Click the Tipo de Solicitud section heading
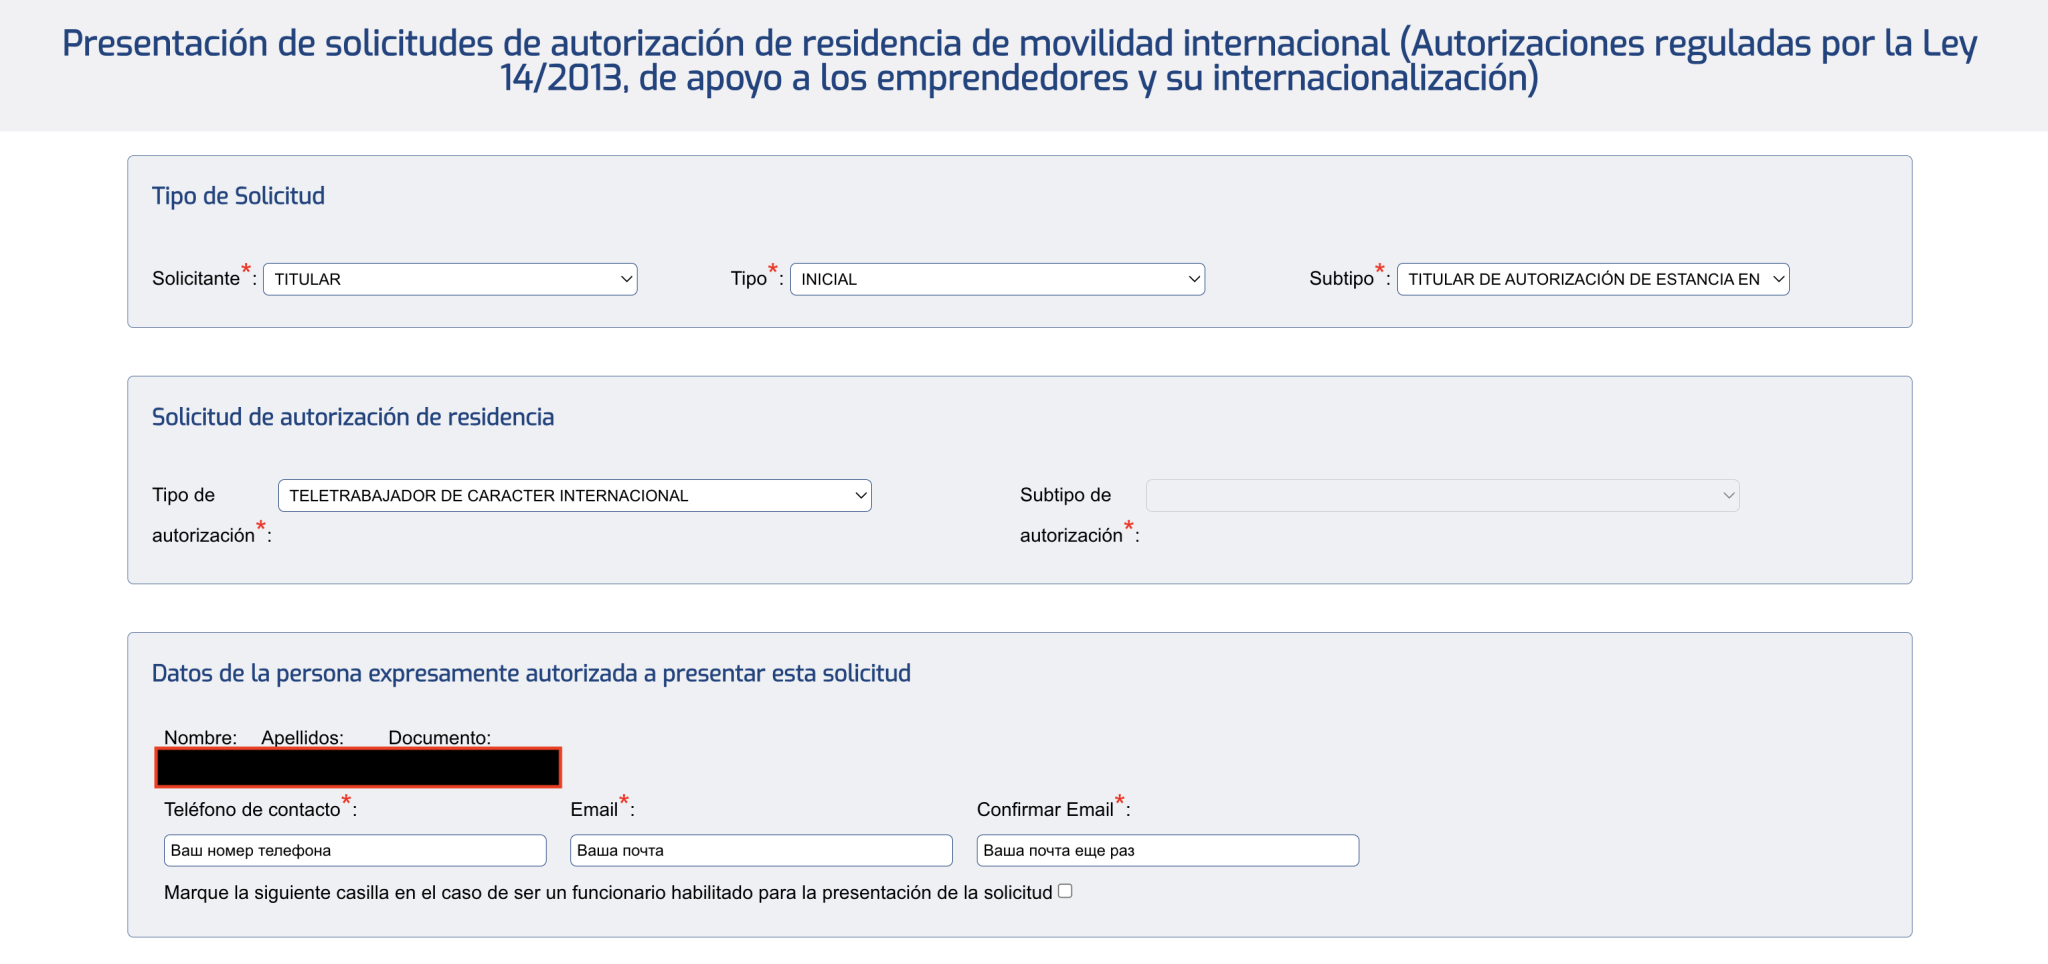The width and height of the screenshot is (2048, 964). 238,196
